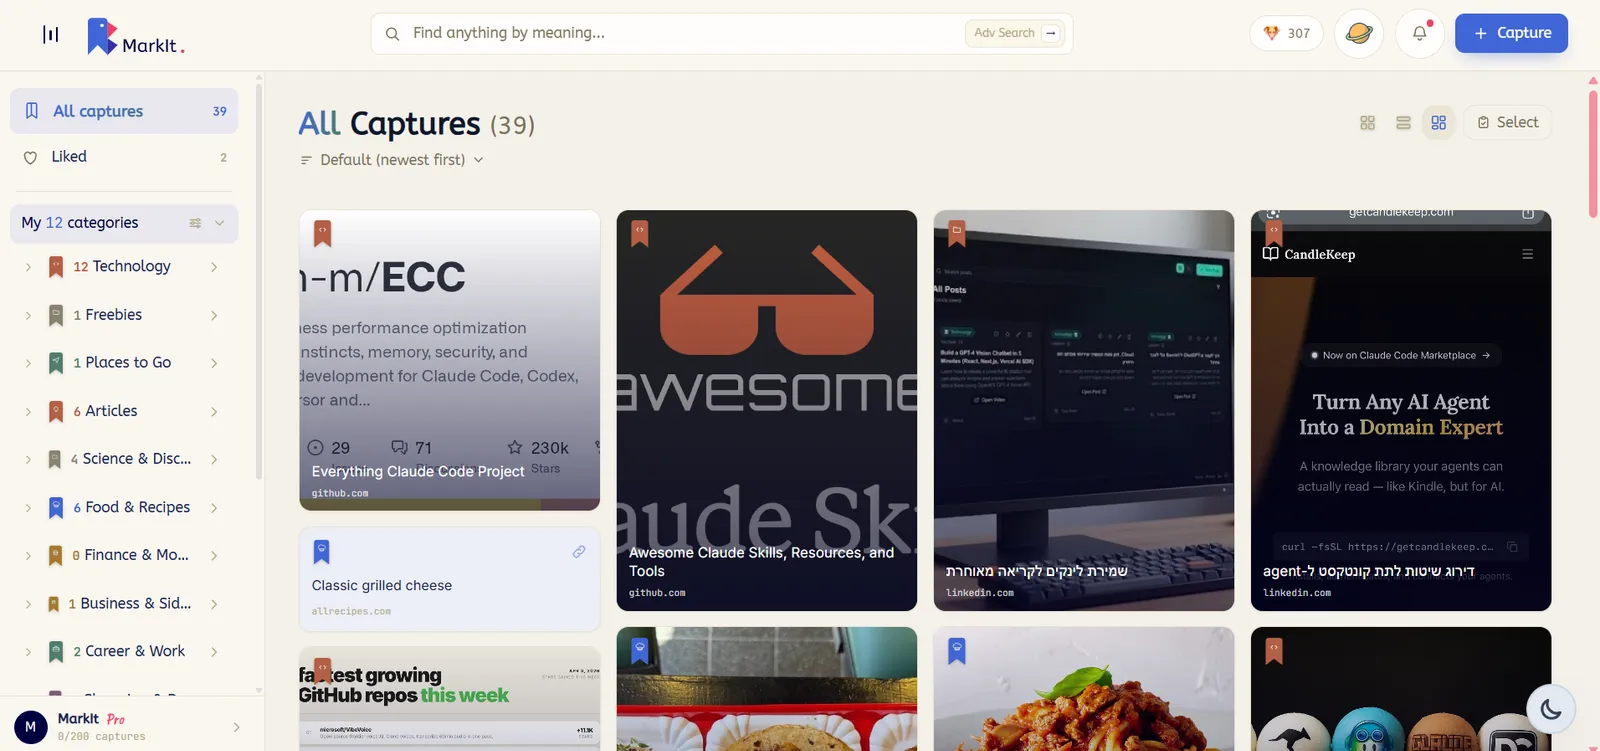Image resolution: width=1600 pixels, height=751 pixels.
Task: Select the Liked sidebar item
Action: (124, 157)
